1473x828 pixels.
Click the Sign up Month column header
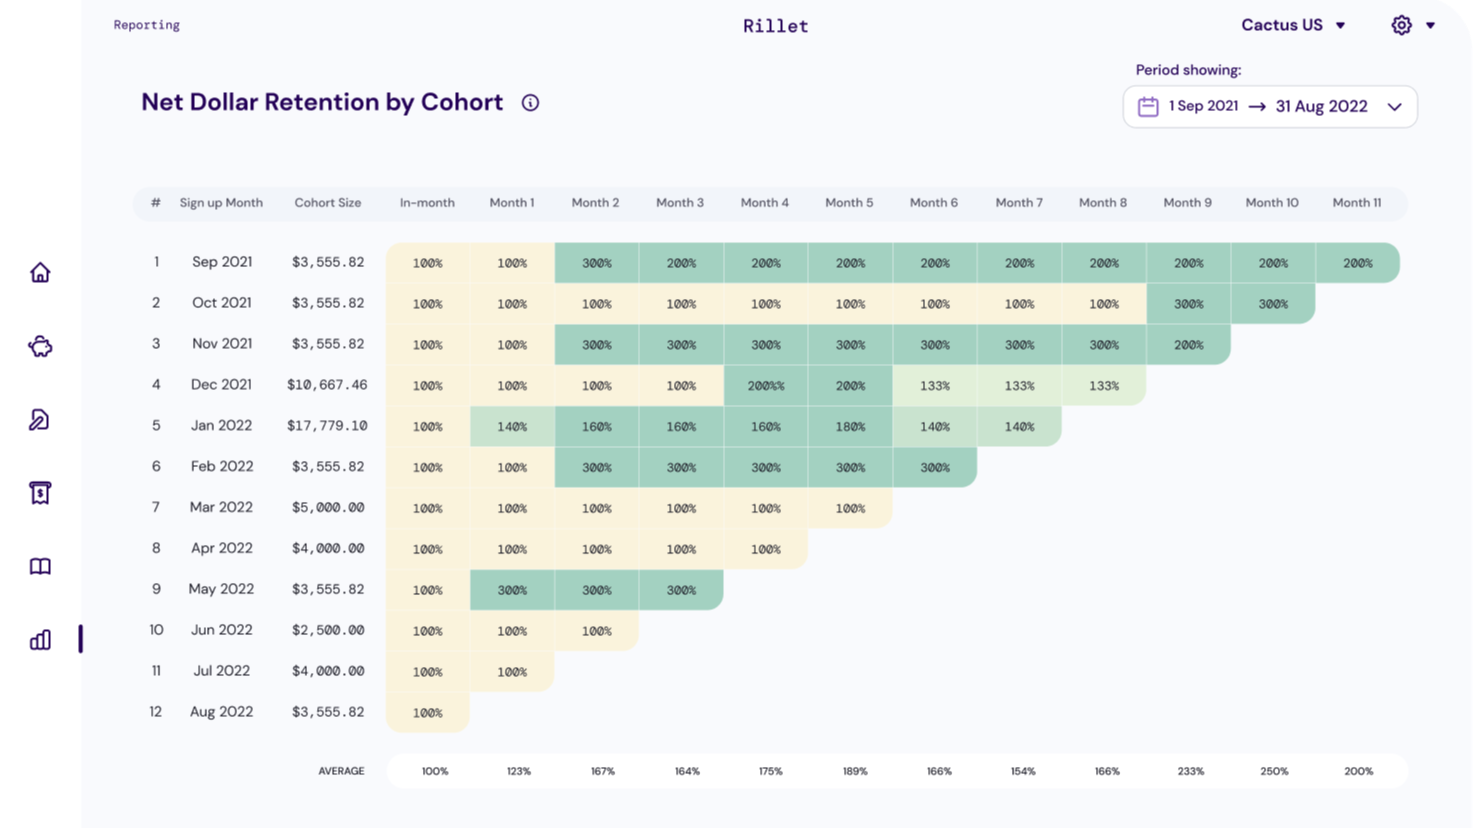(221, 203)
